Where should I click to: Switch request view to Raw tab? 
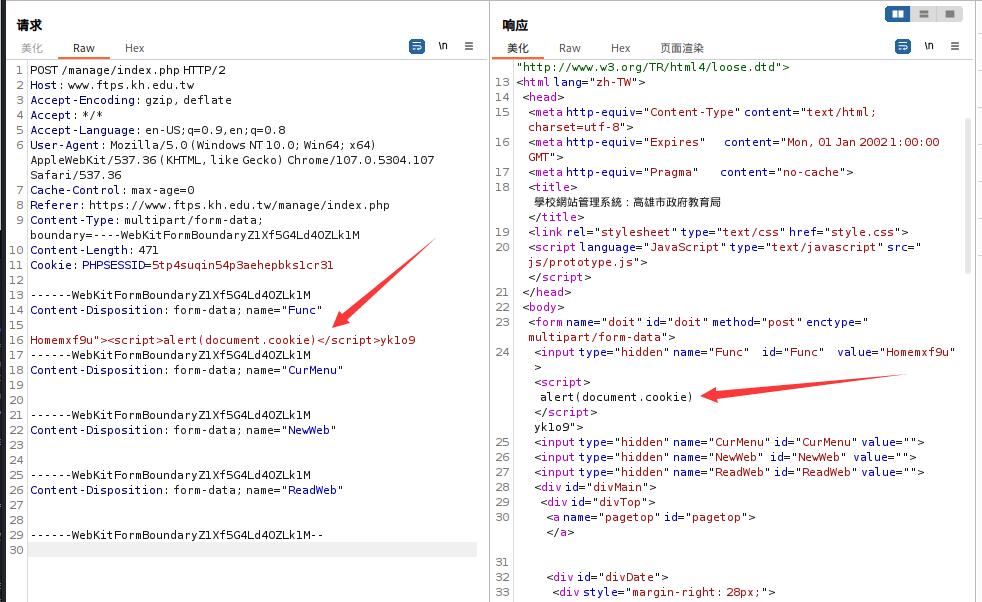point(83,48)
